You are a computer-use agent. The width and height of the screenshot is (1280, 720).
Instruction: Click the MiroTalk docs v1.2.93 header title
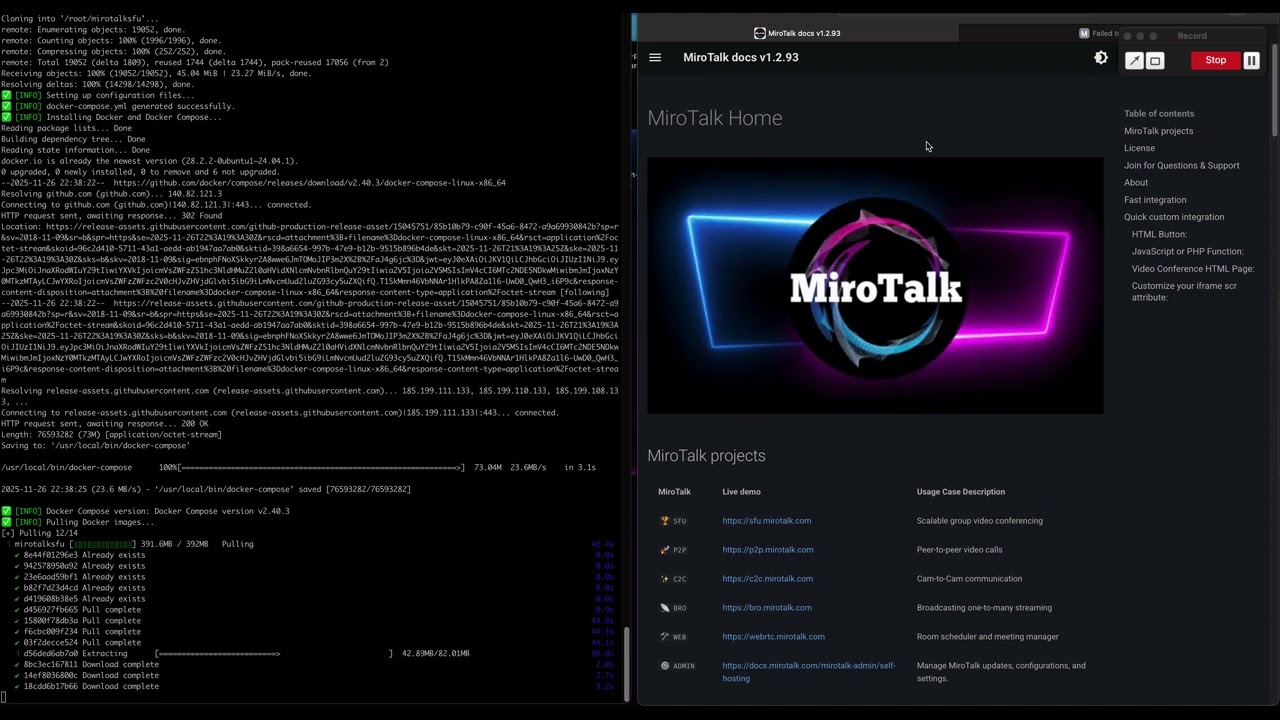coord(740,57)
